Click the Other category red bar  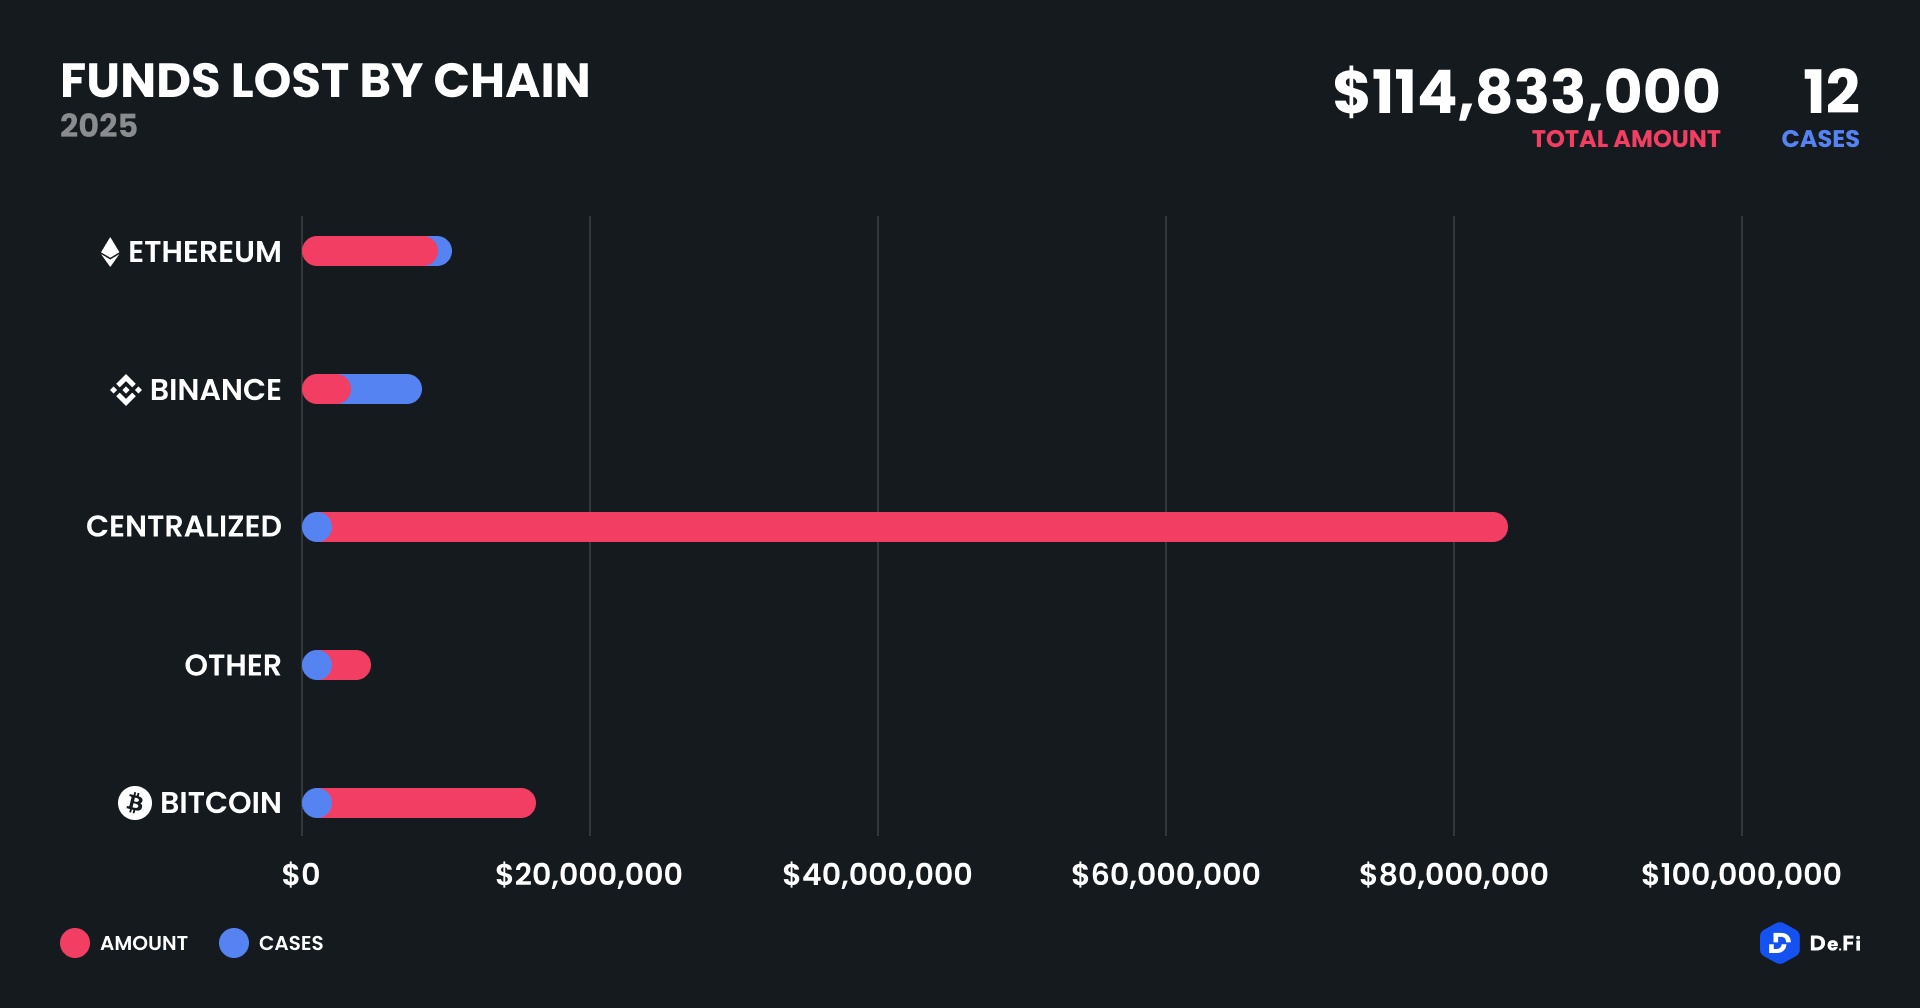pyautogui.click(x=352, y=665)
